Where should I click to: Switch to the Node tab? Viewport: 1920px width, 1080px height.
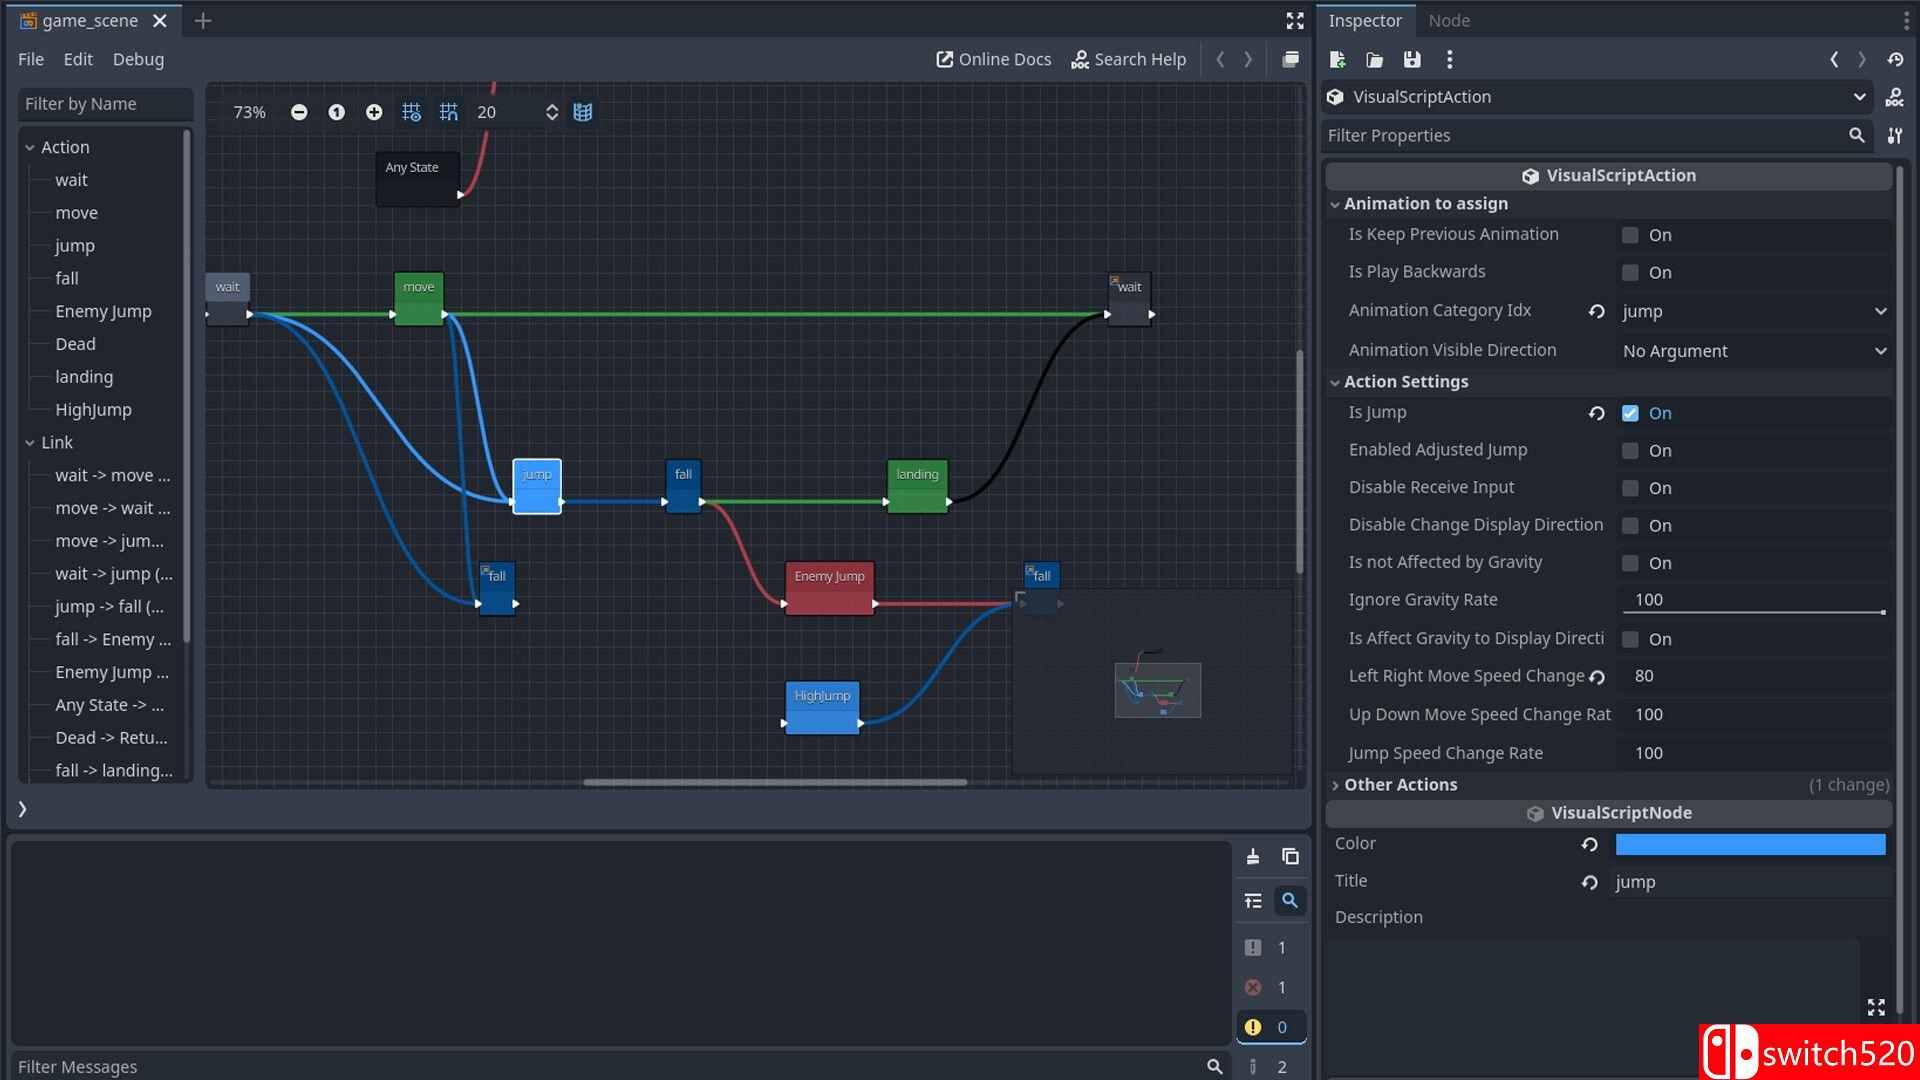(1448, 21)
